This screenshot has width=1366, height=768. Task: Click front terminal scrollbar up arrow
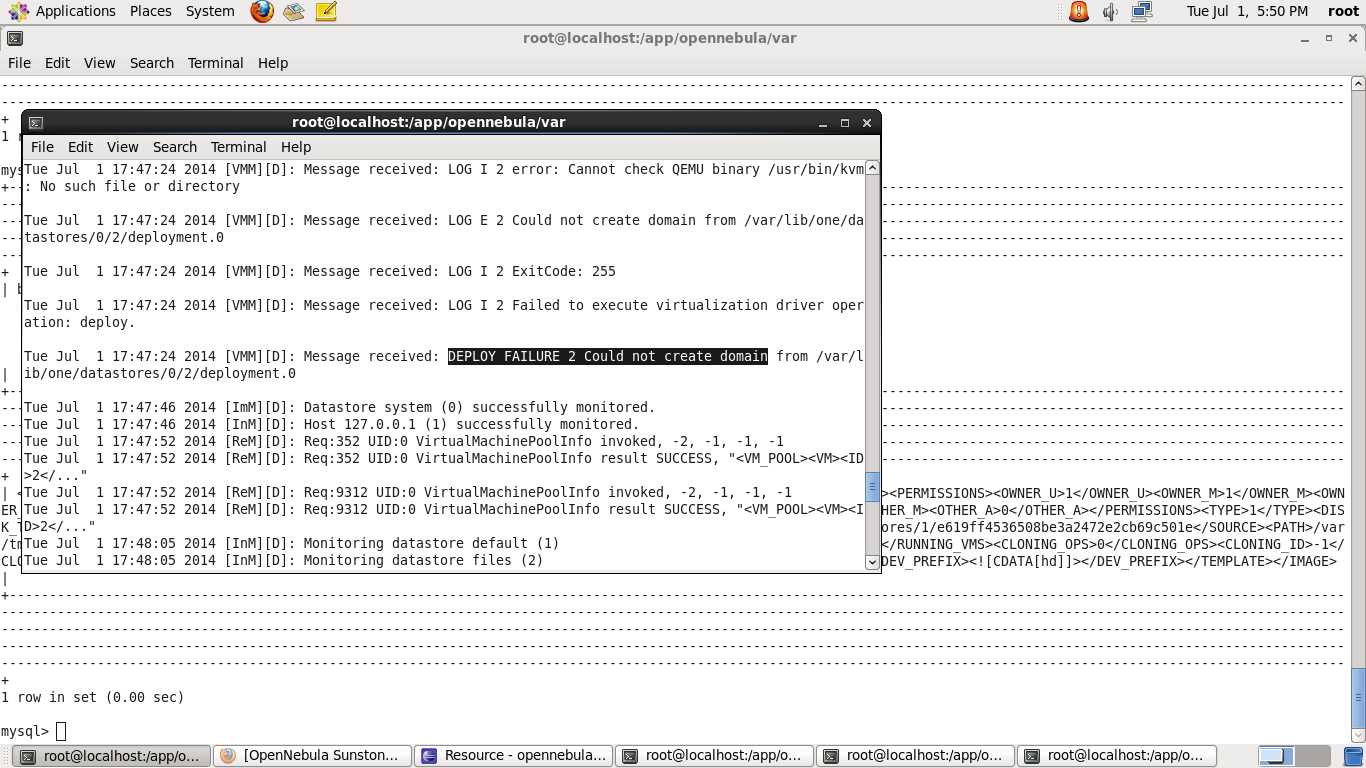872,168
